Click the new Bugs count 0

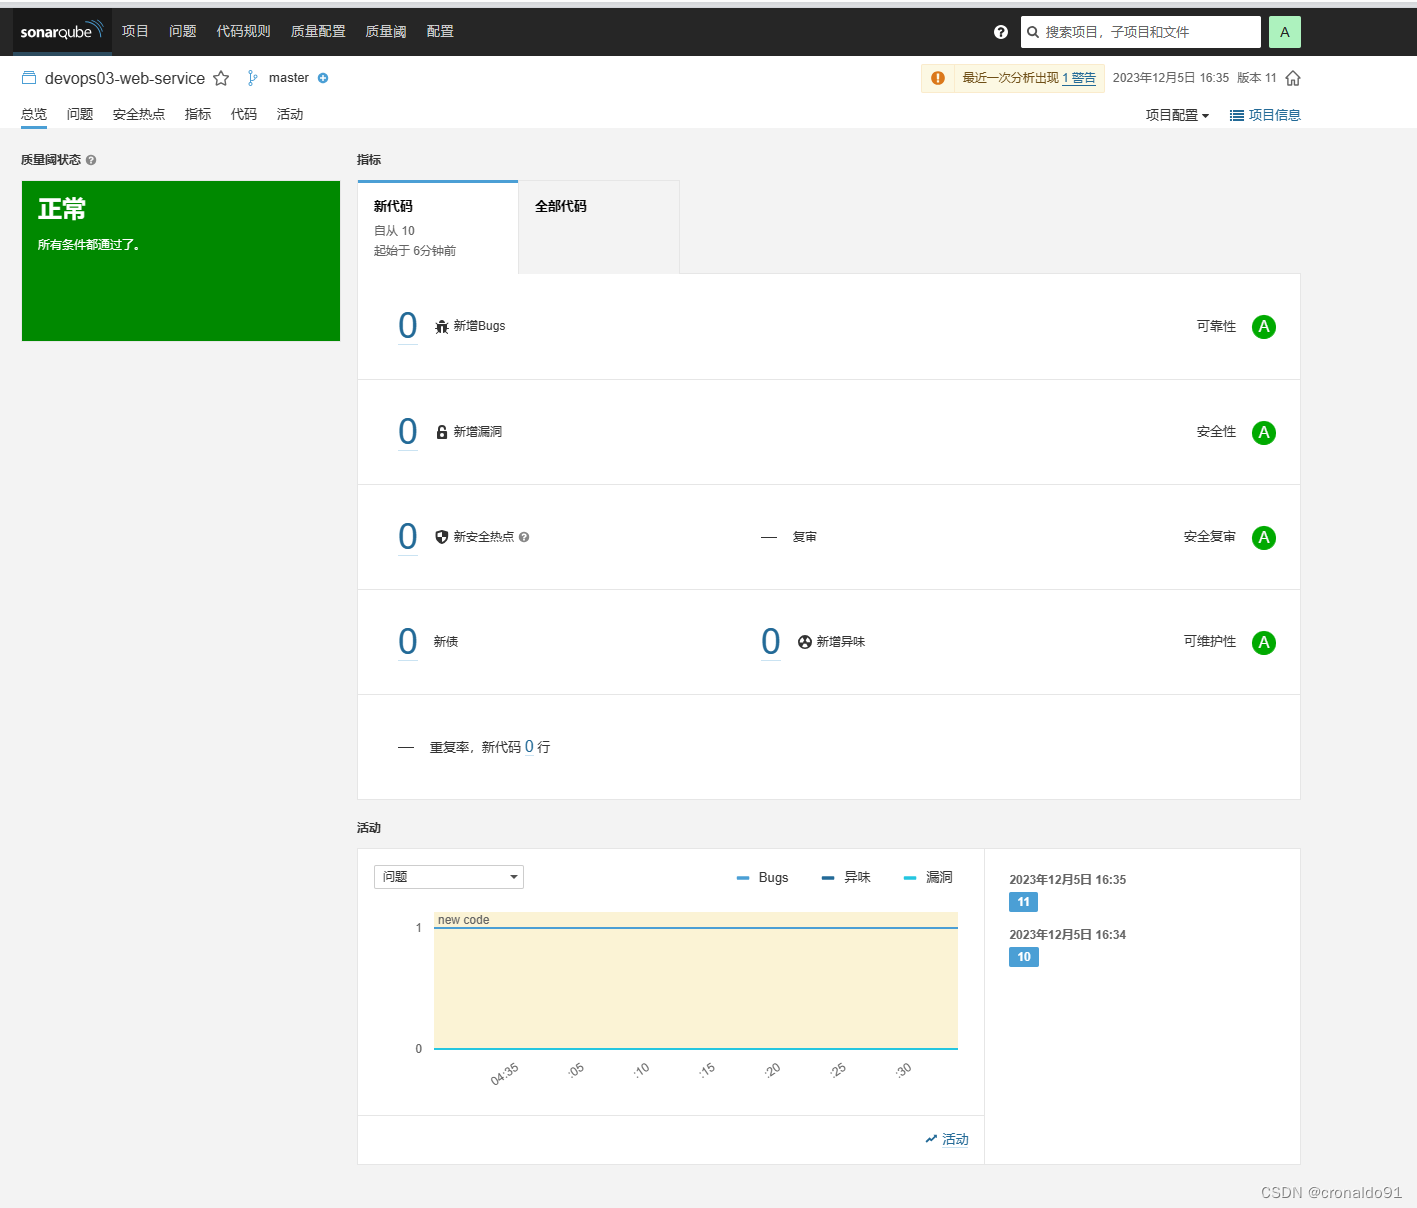click(408, 326)
